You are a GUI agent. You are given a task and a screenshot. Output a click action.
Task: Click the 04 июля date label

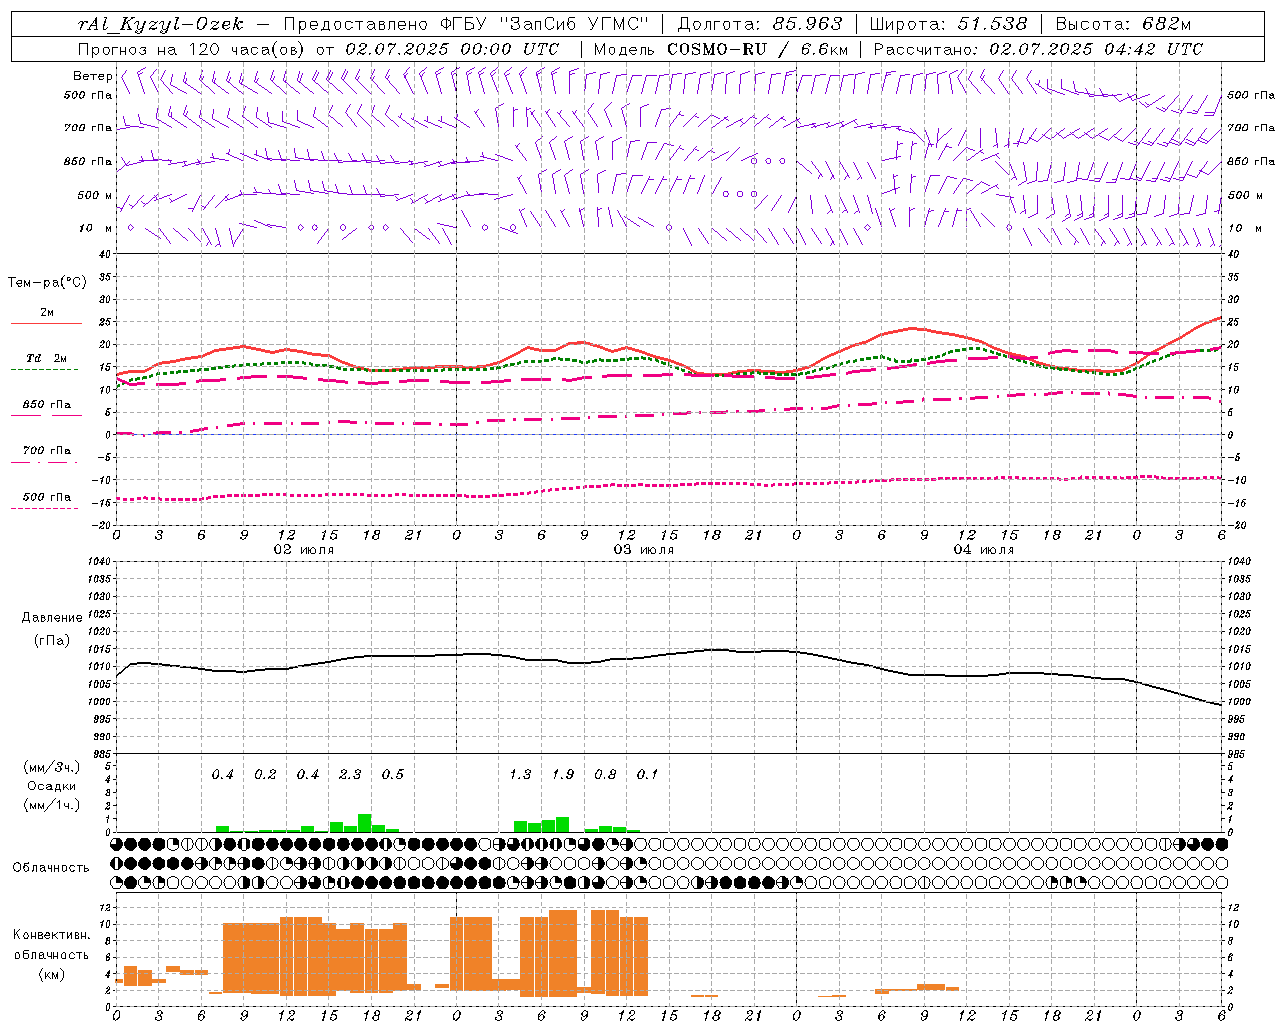tap(984, 550)
